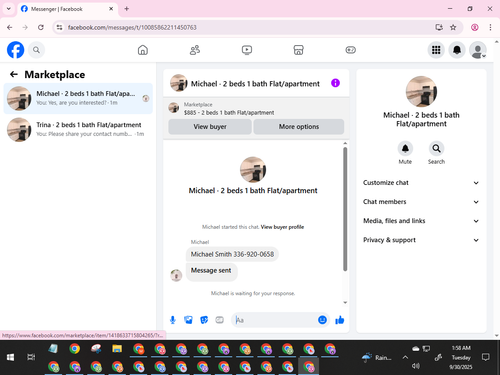Open the Notifications bell
This screenshot has height=375, width=500.
coord(457,50)
